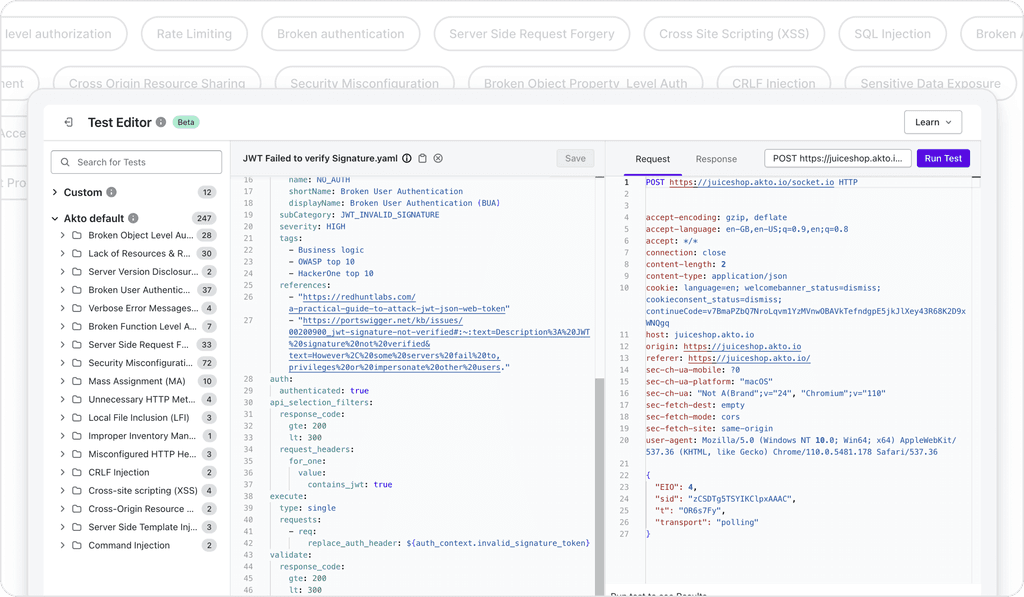Switch to the Response tab
The width and height of the screenshot is (1024, 597).
tap(716, 158)
